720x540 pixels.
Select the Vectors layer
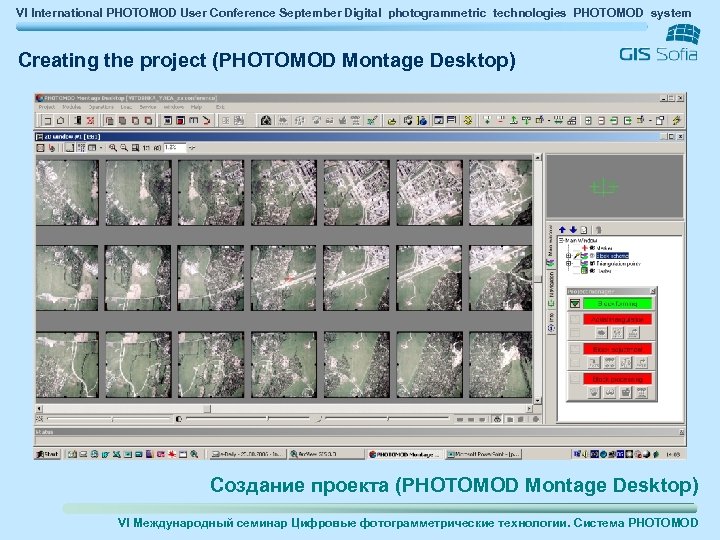click(605, 271)
